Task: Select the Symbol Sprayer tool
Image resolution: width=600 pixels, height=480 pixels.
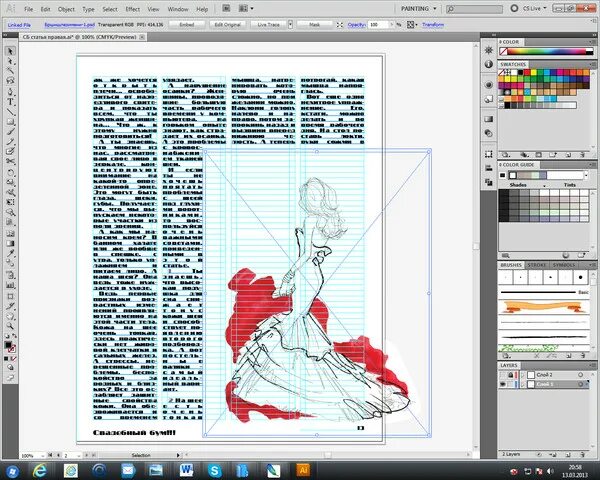Action: (10, 275)
